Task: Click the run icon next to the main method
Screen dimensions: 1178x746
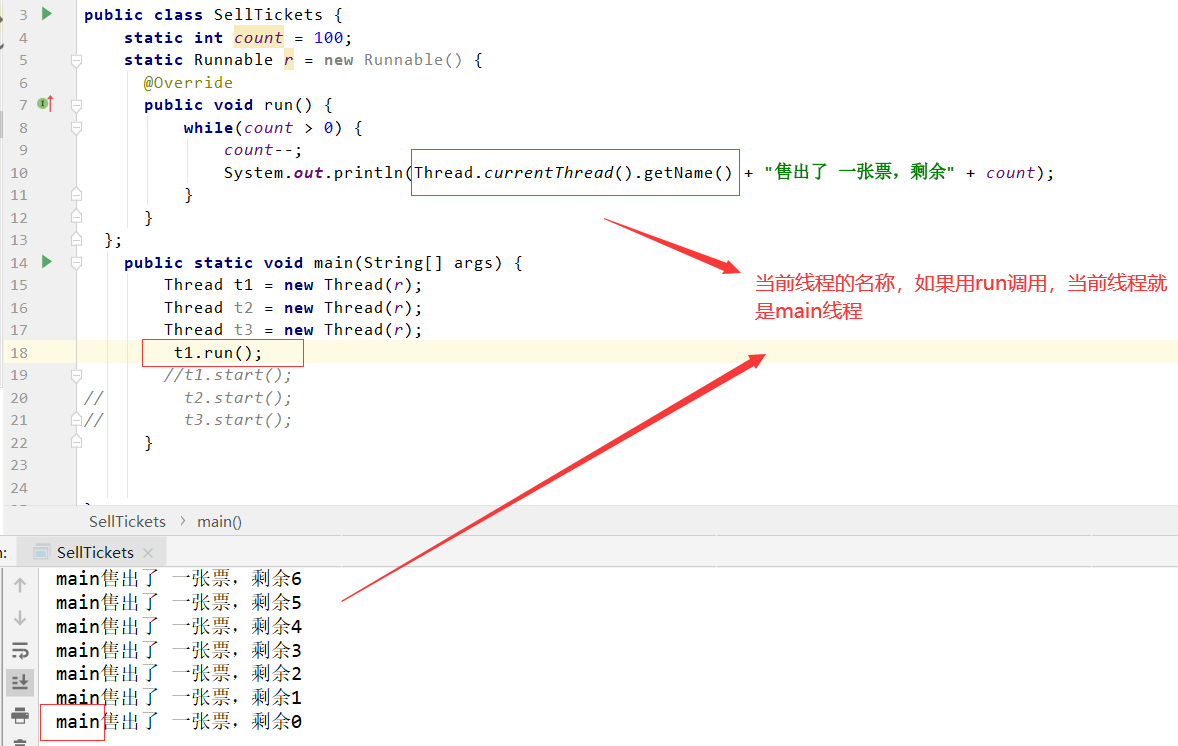Action: 45,262
